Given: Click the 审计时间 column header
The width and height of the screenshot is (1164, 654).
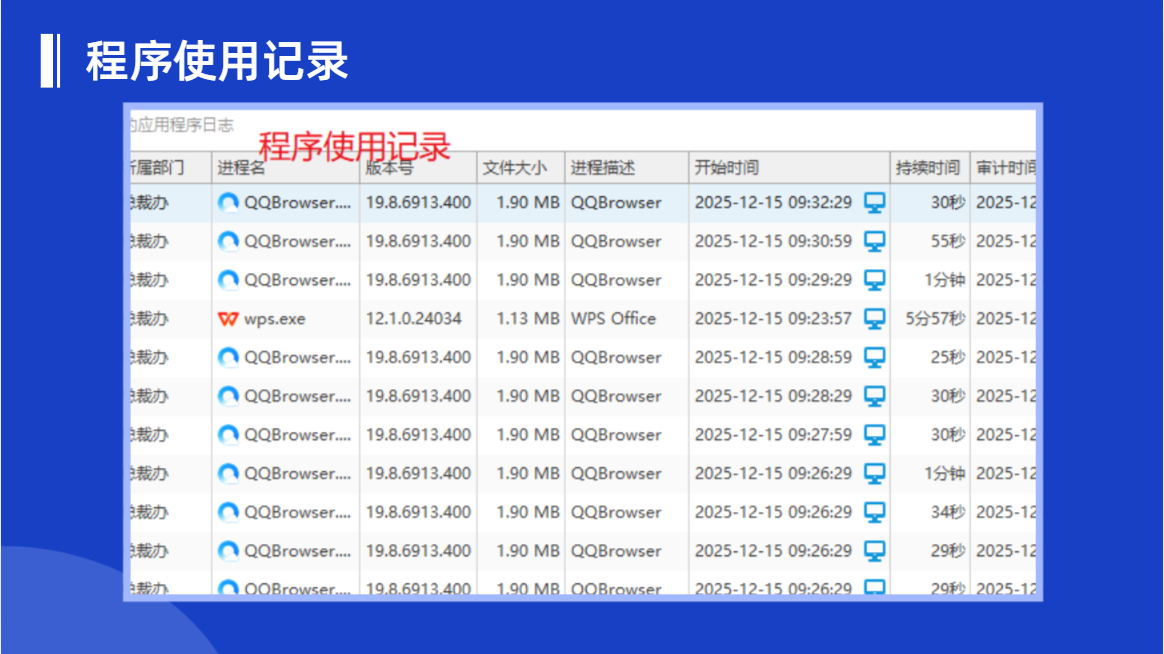Looking at the screenshot, I should 1004,168.
